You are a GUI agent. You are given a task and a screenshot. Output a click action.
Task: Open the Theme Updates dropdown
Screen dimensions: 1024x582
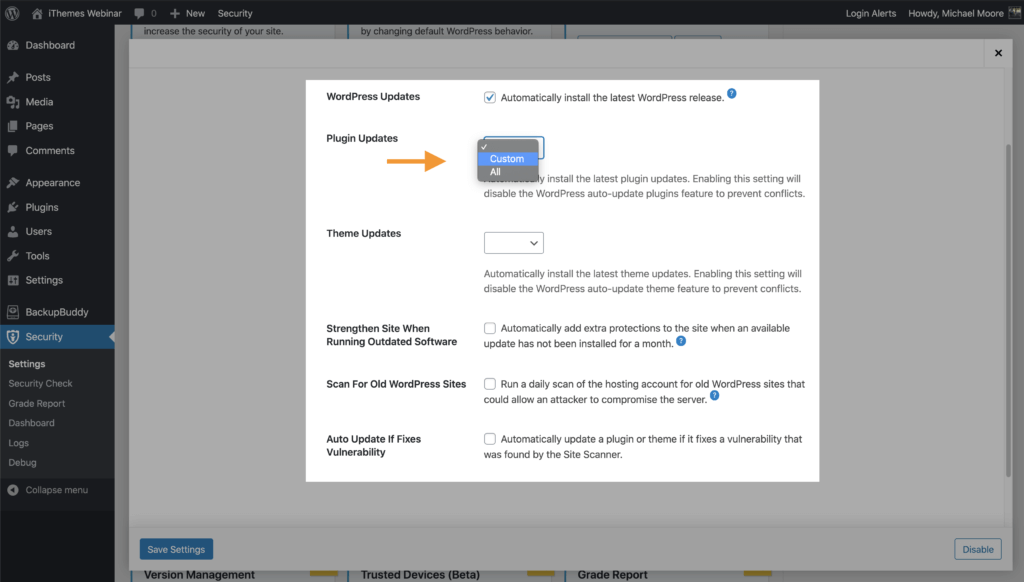click(513, 243)
